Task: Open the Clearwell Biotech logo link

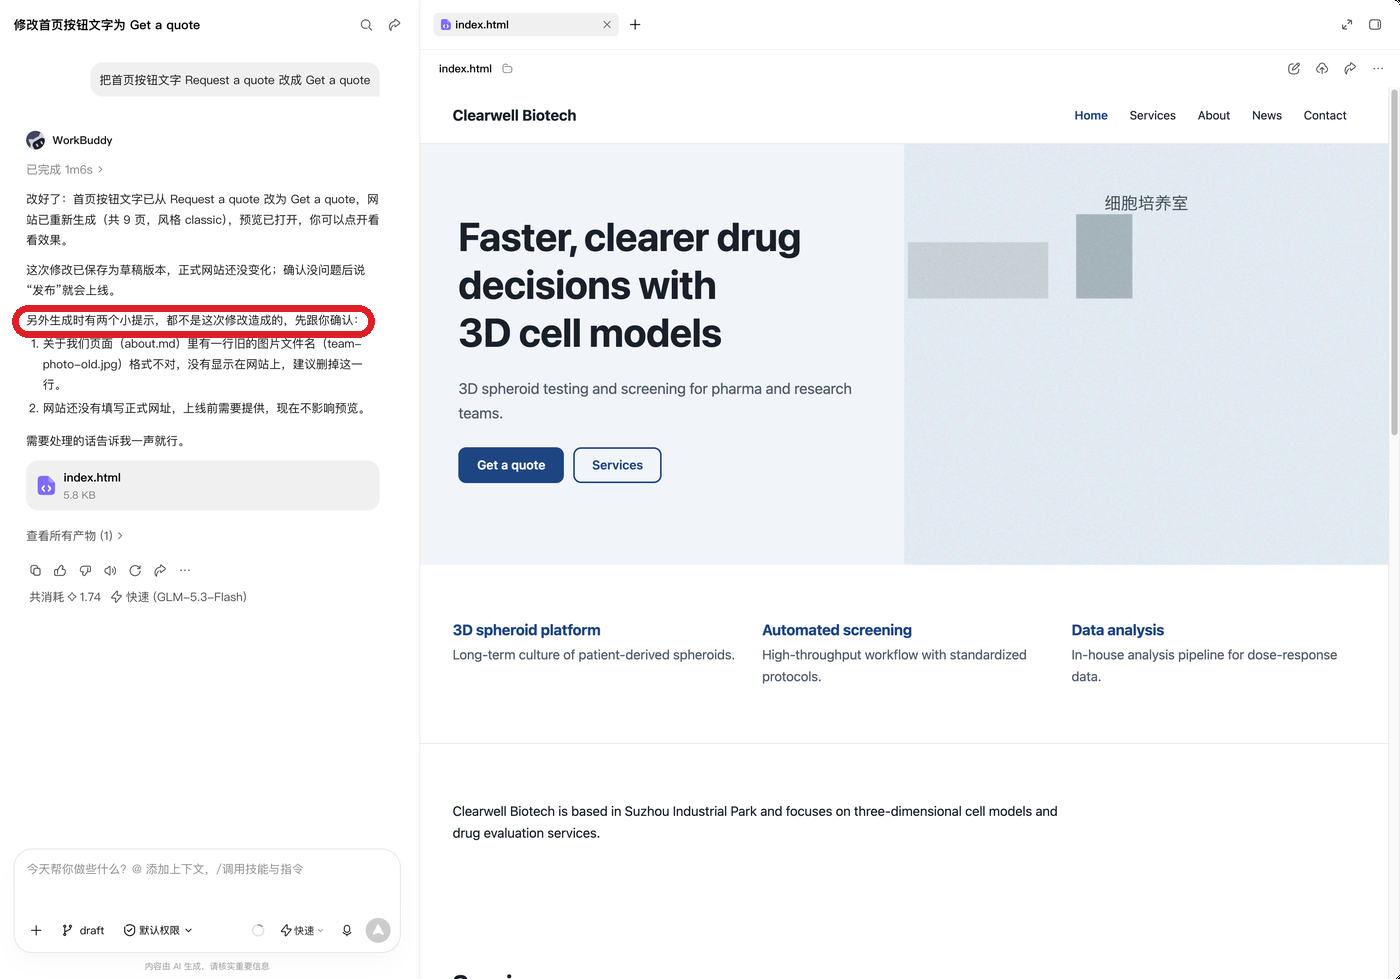Action: (514, 115)
